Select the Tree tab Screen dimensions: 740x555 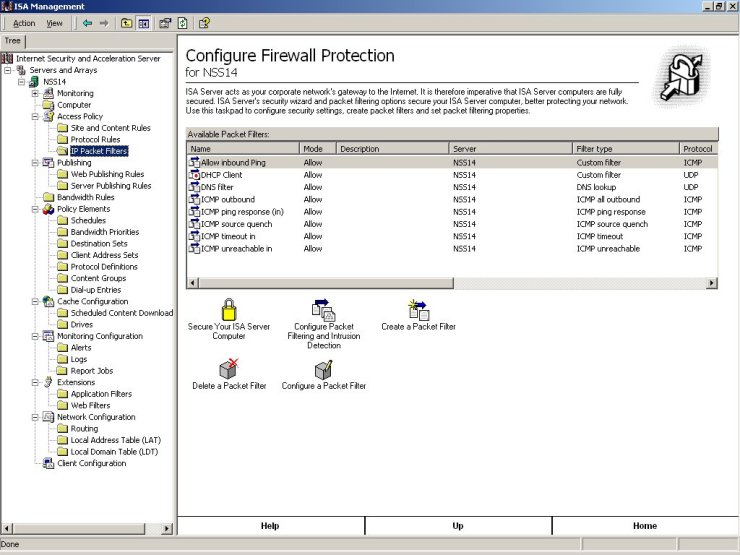click(13, 41)
